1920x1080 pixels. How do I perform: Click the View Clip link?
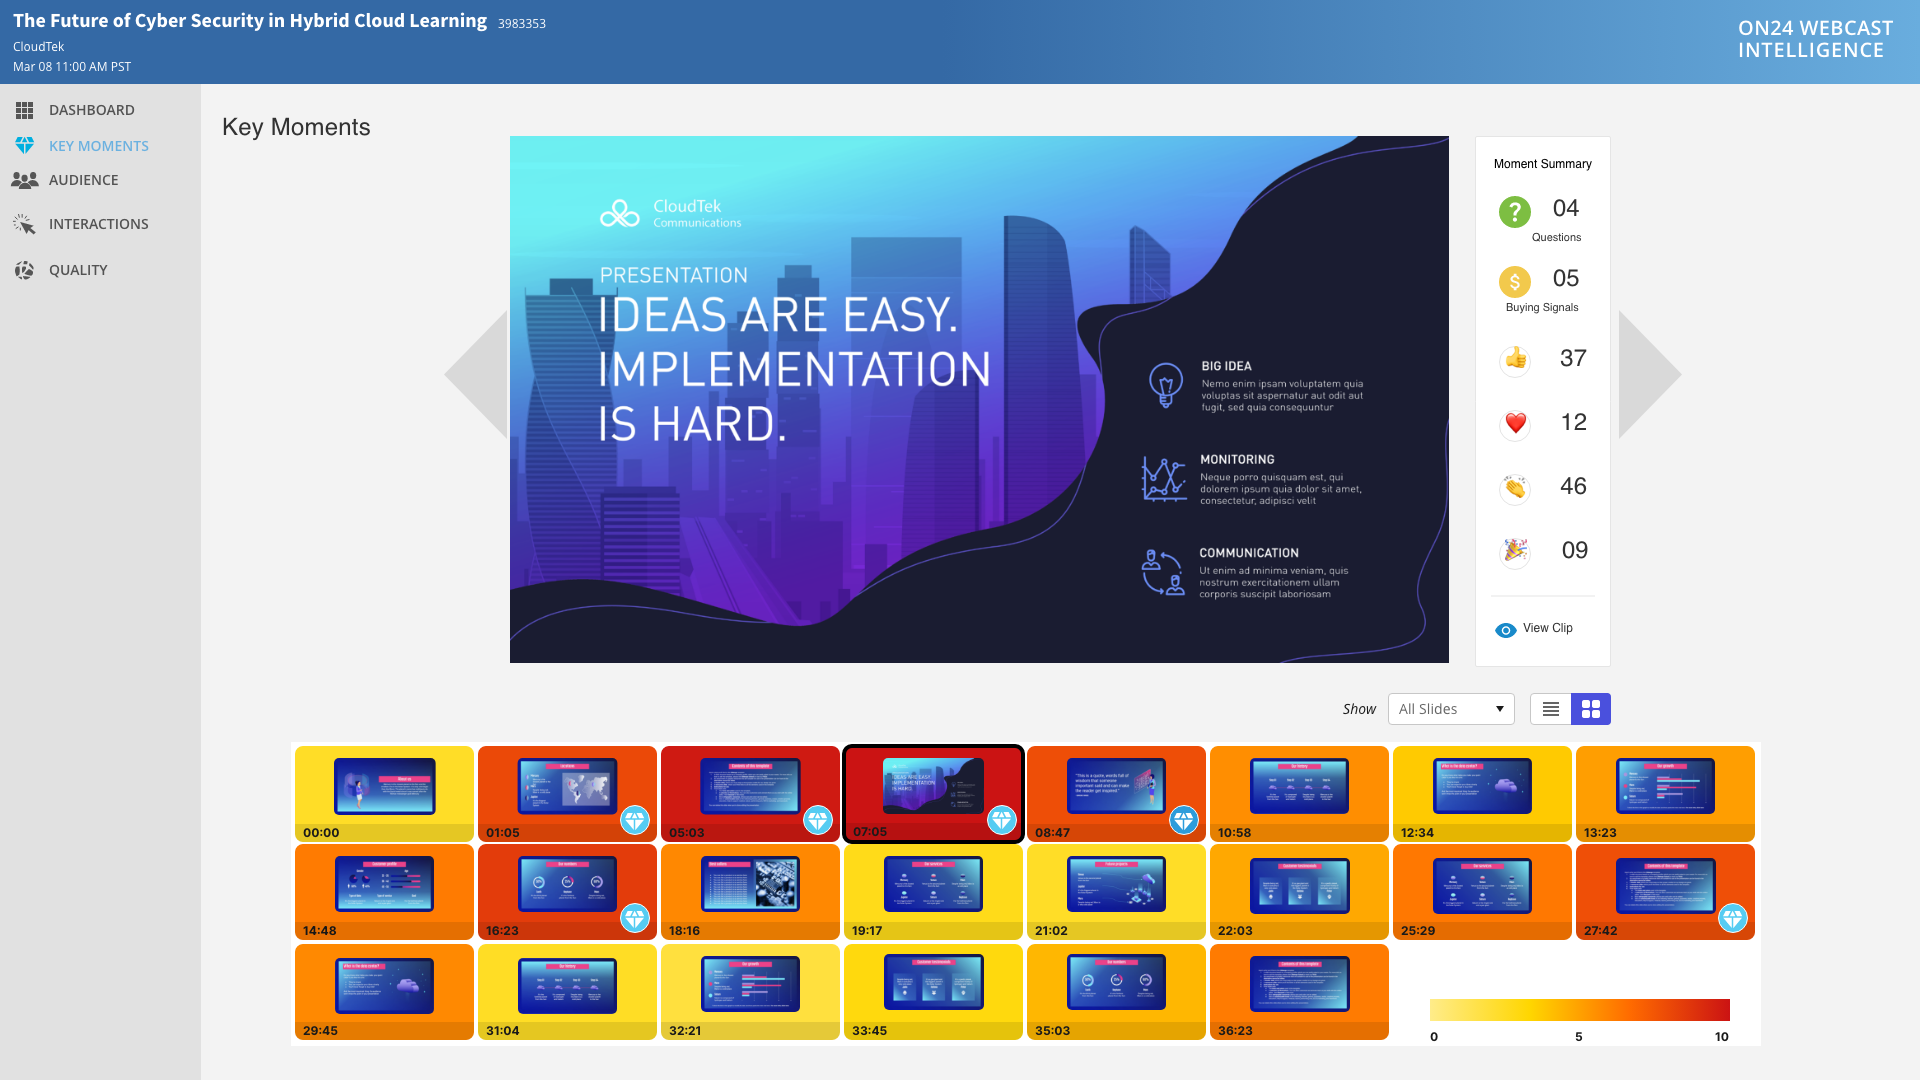click(1548, 628)
